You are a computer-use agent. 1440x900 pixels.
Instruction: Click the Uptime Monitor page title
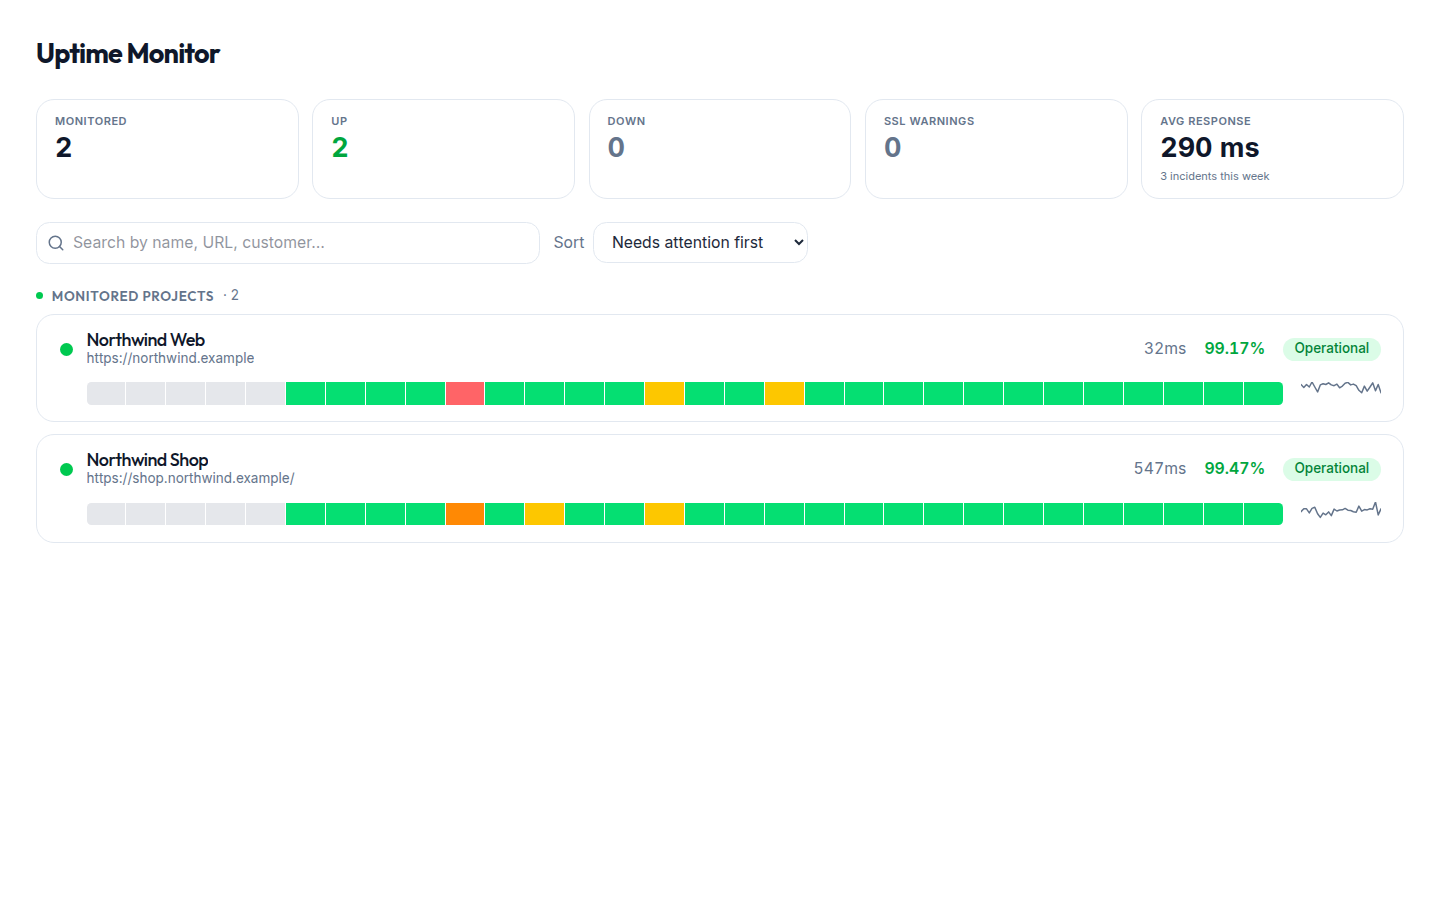point(128,54)
